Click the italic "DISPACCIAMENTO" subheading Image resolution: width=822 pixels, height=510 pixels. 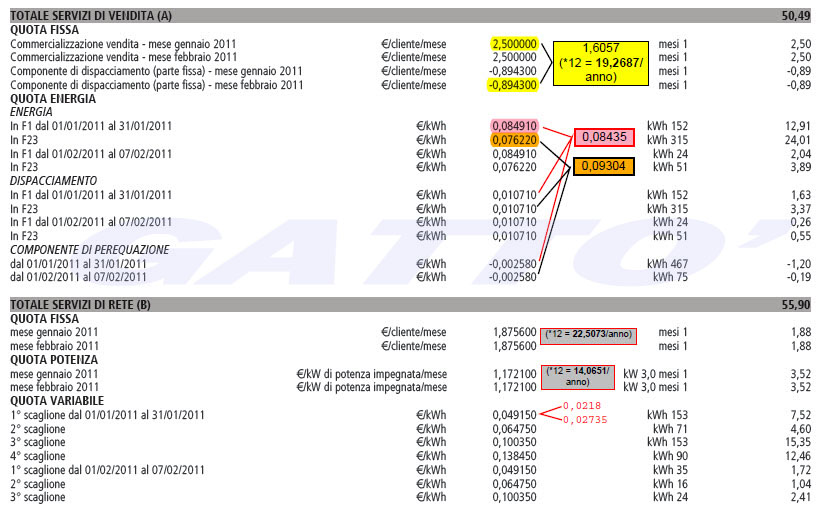pyautogui.click(x=53, y=181)
